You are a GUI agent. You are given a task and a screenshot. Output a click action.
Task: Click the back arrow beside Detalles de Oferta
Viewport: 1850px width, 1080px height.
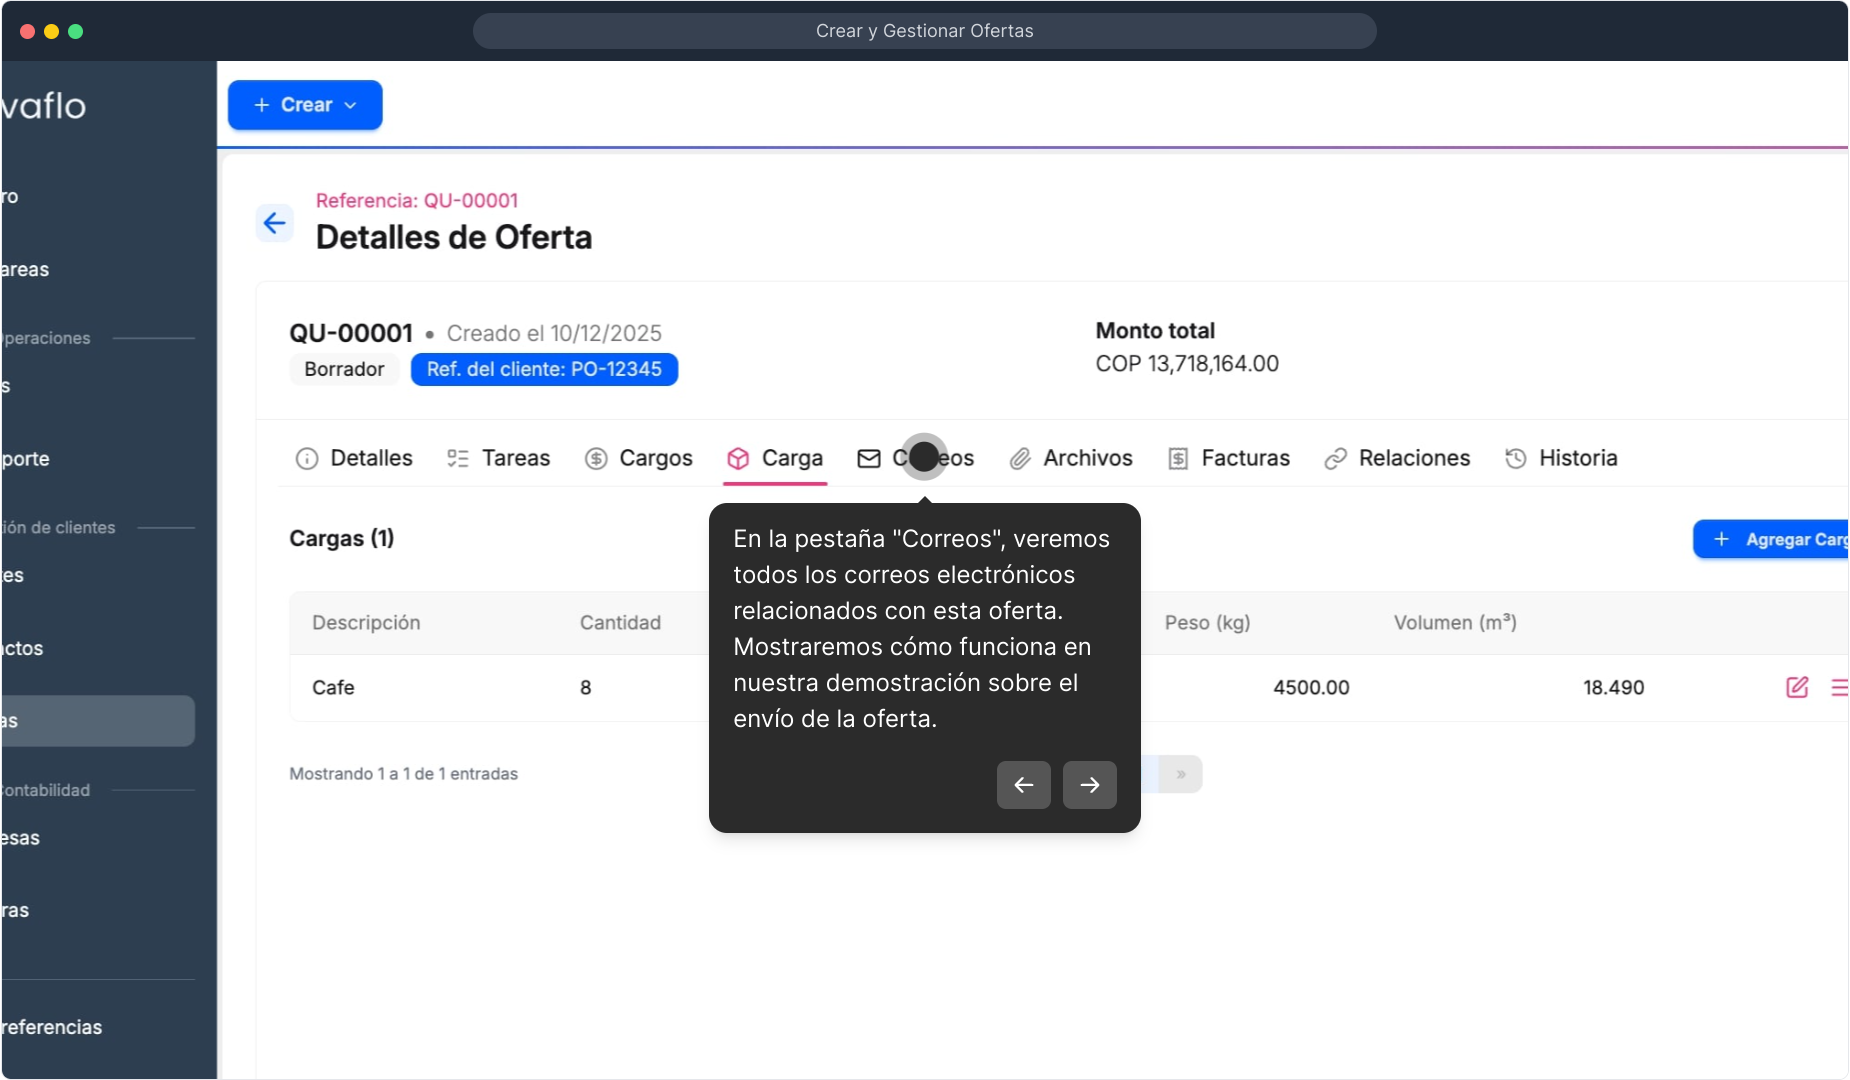tap(275, 223)
